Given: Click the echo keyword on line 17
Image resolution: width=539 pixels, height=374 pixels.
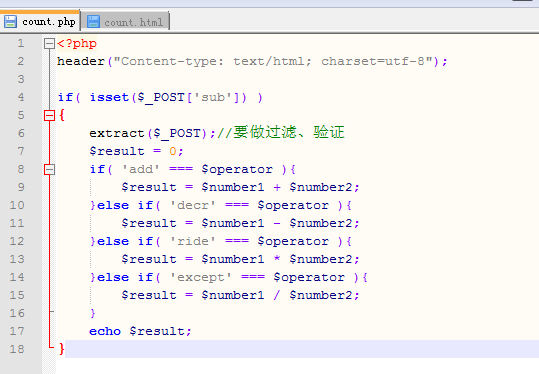Looking at the screenshot, I should 105,331.
